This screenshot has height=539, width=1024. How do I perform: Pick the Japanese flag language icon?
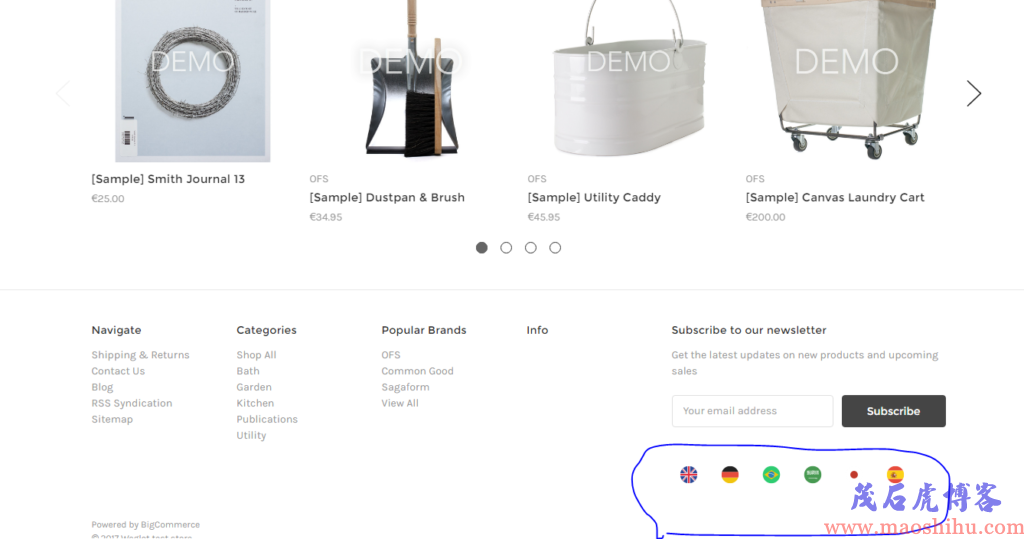pyautogui.click(x=854, y=474)
